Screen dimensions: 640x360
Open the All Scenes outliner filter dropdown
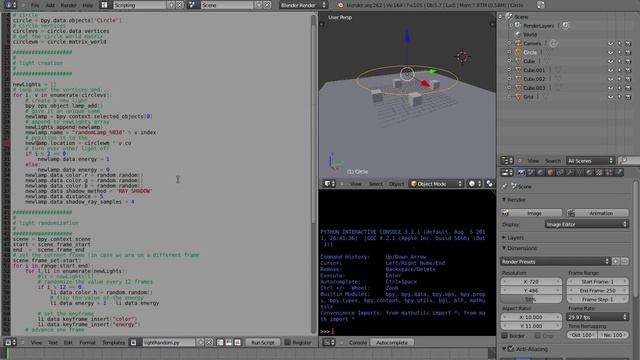pos(590,161)
